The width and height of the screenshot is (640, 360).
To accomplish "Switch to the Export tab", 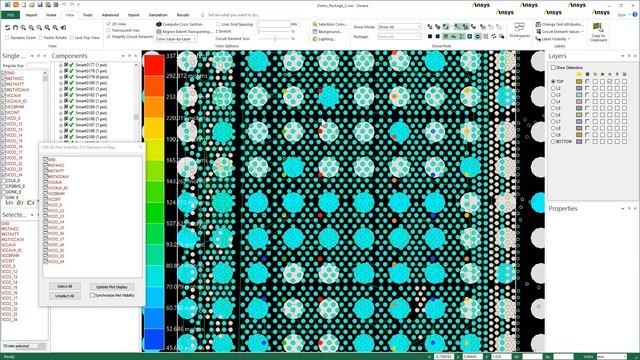I will point(133,15).
